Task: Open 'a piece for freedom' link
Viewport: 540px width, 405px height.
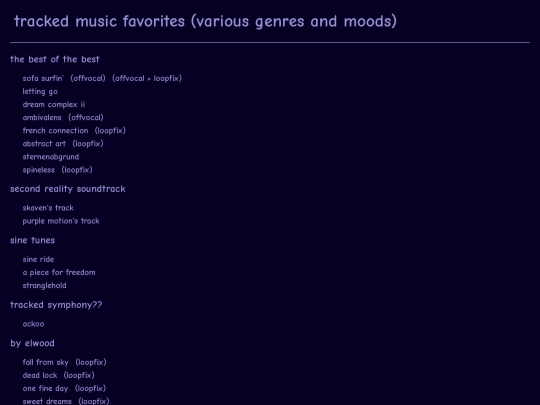Action: pos(59,272)
